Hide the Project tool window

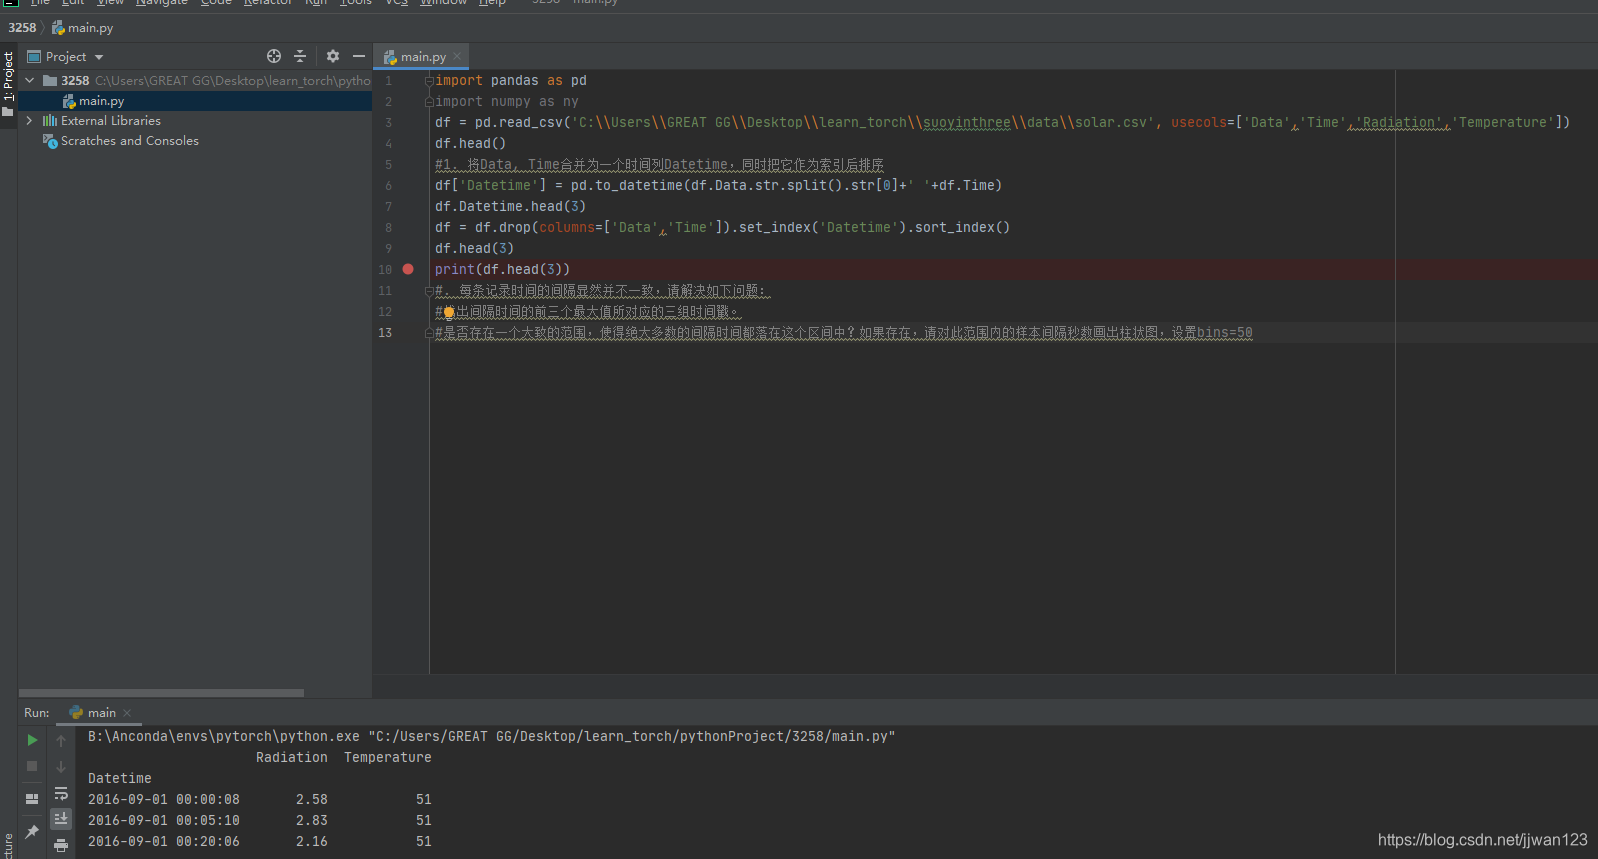click(359, 56)
